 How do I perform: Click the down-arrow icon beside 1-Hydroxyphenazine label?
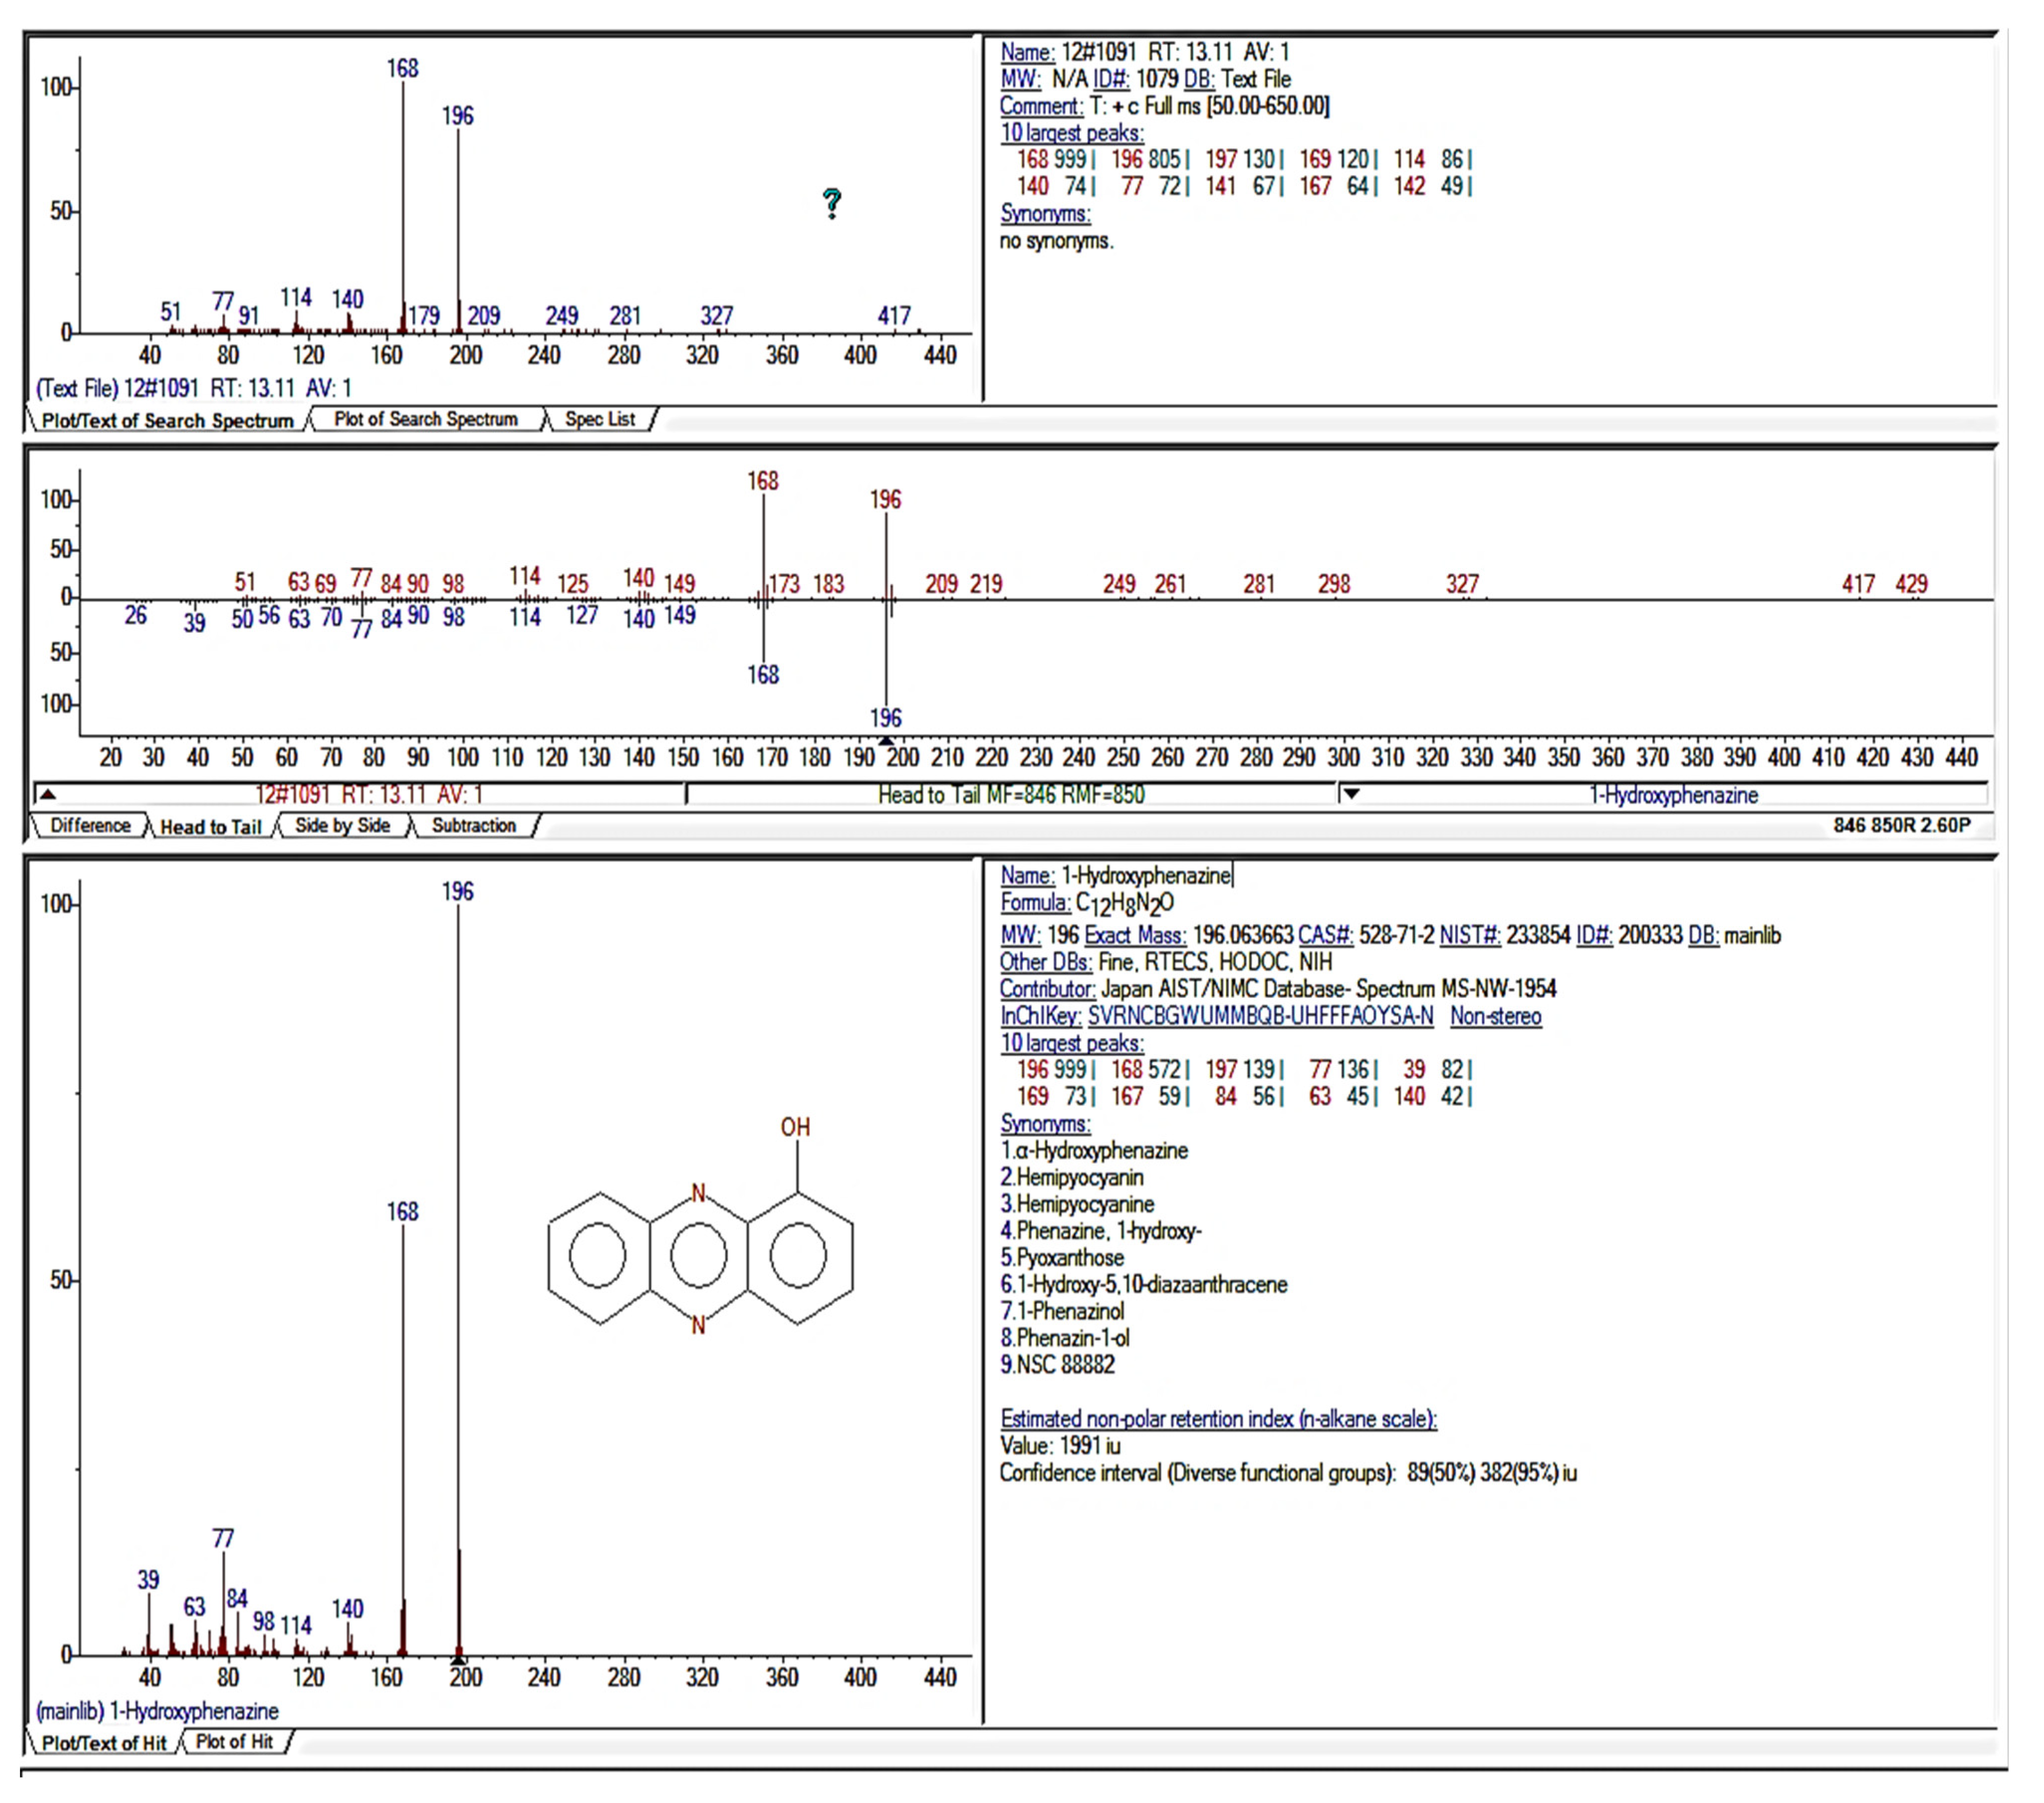coord(1351,794)
